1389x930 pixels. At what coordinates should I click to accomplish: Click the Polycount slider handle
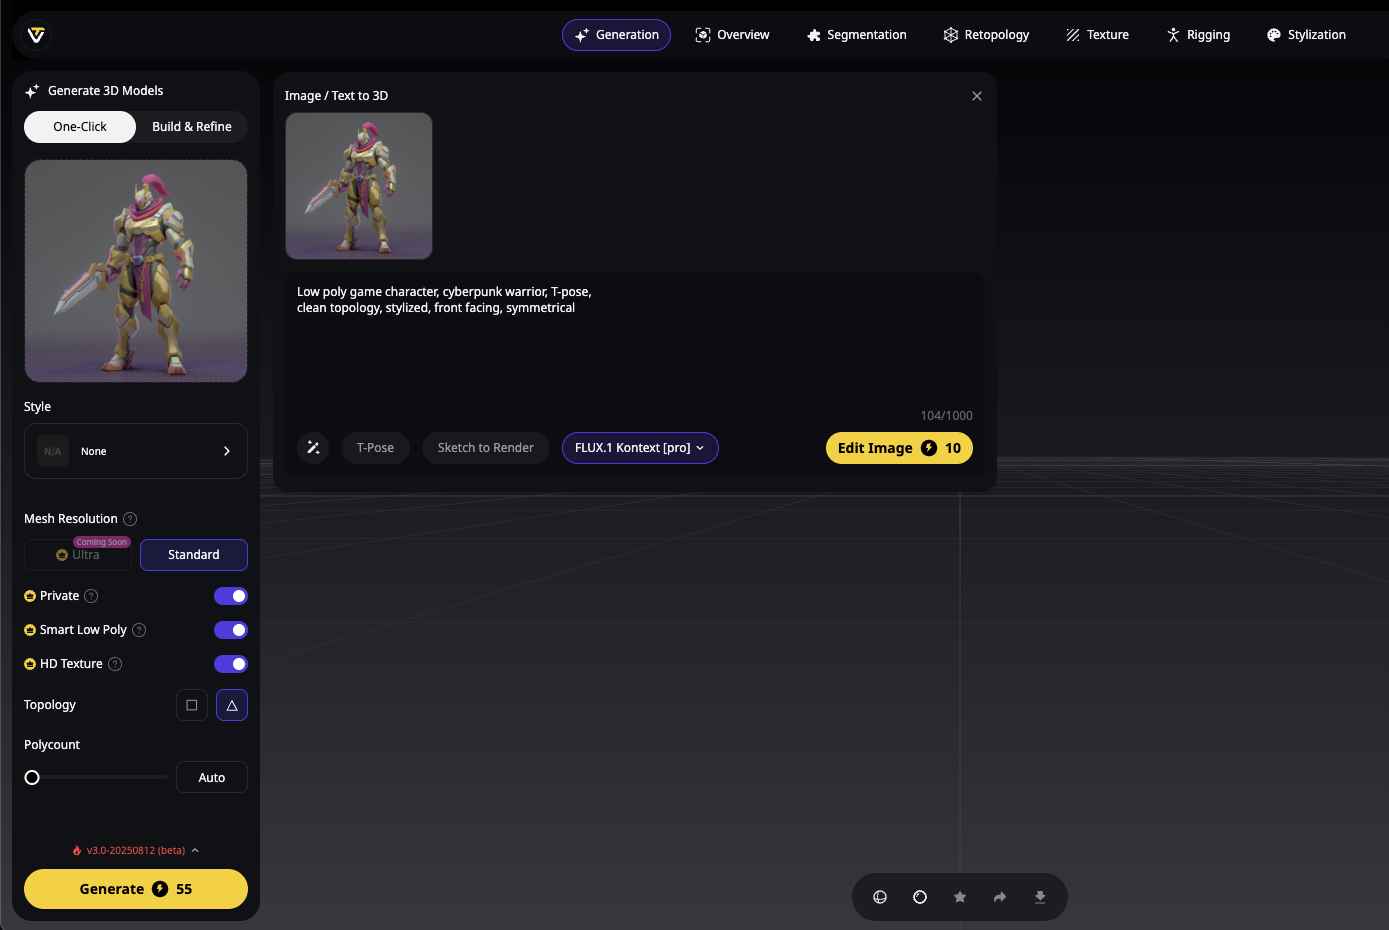tap(32, 777)
